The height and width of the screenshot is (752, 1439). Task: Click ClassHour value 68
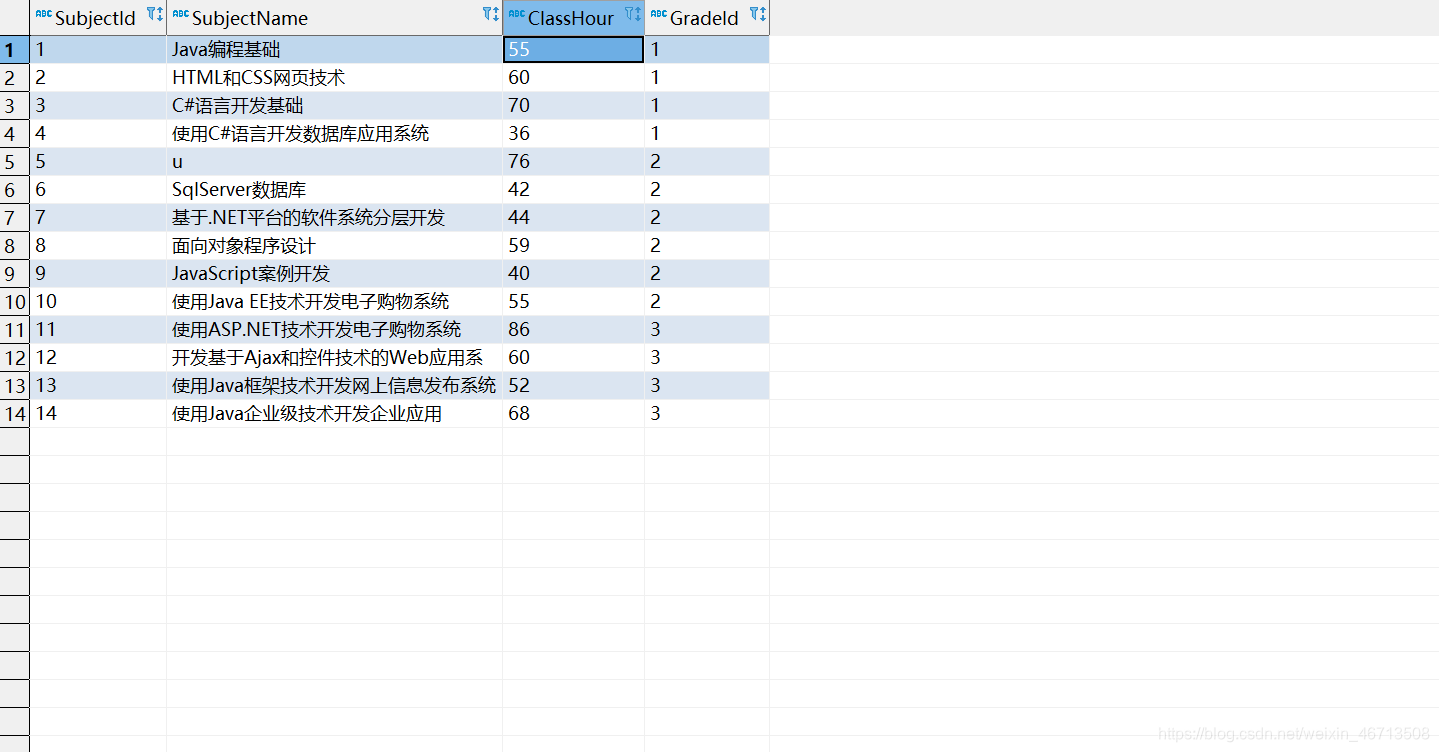coord(573,413)
